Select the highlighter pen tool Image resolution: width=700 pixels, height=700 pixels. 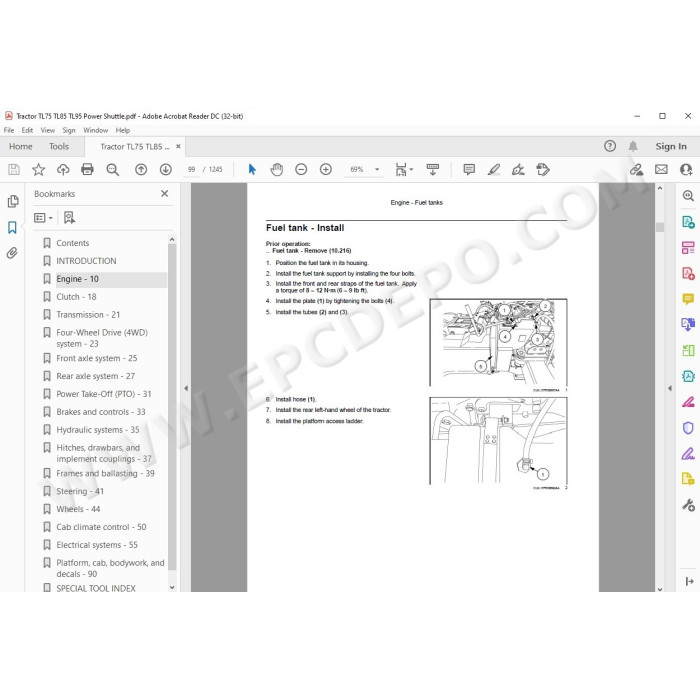[x=494, y=170]
